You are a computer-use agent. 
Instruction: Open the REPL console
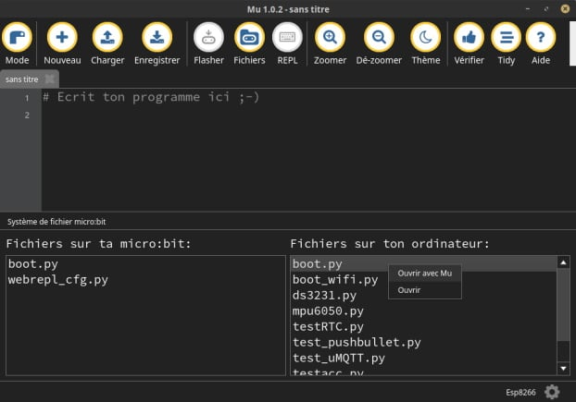(287, 37)
